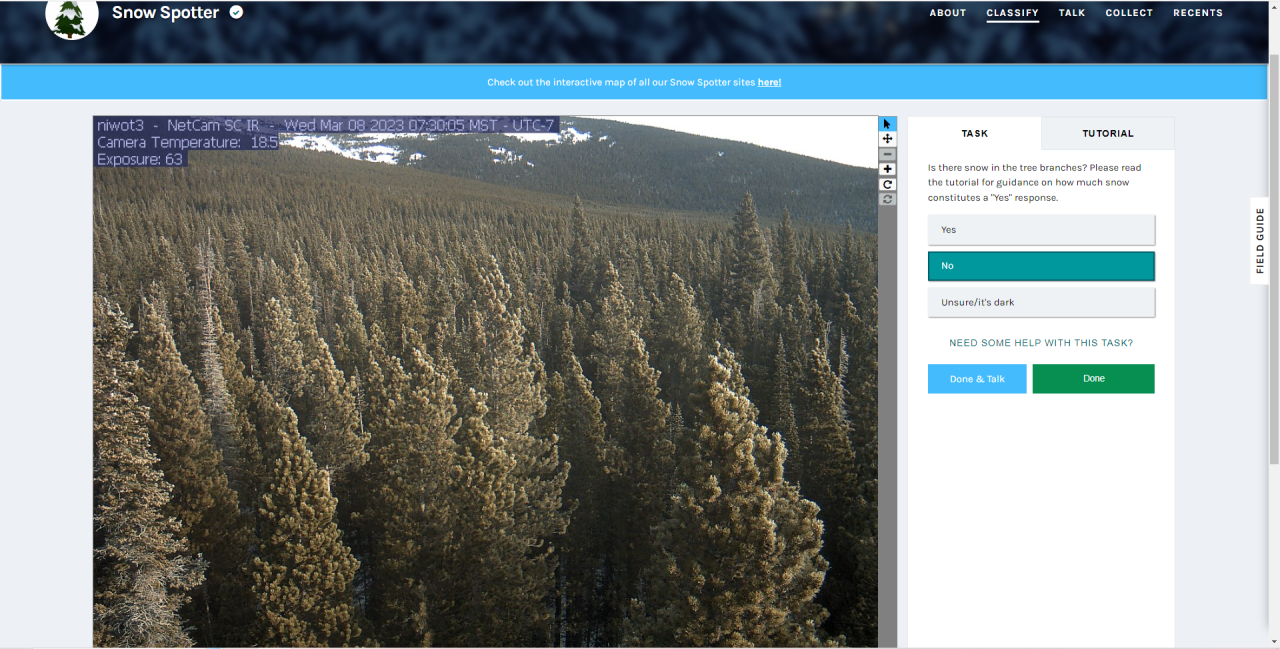The height and width of the screenshot is (649, 1280).
Task: Open the Talk page
Action: [x=1072, y=13]
